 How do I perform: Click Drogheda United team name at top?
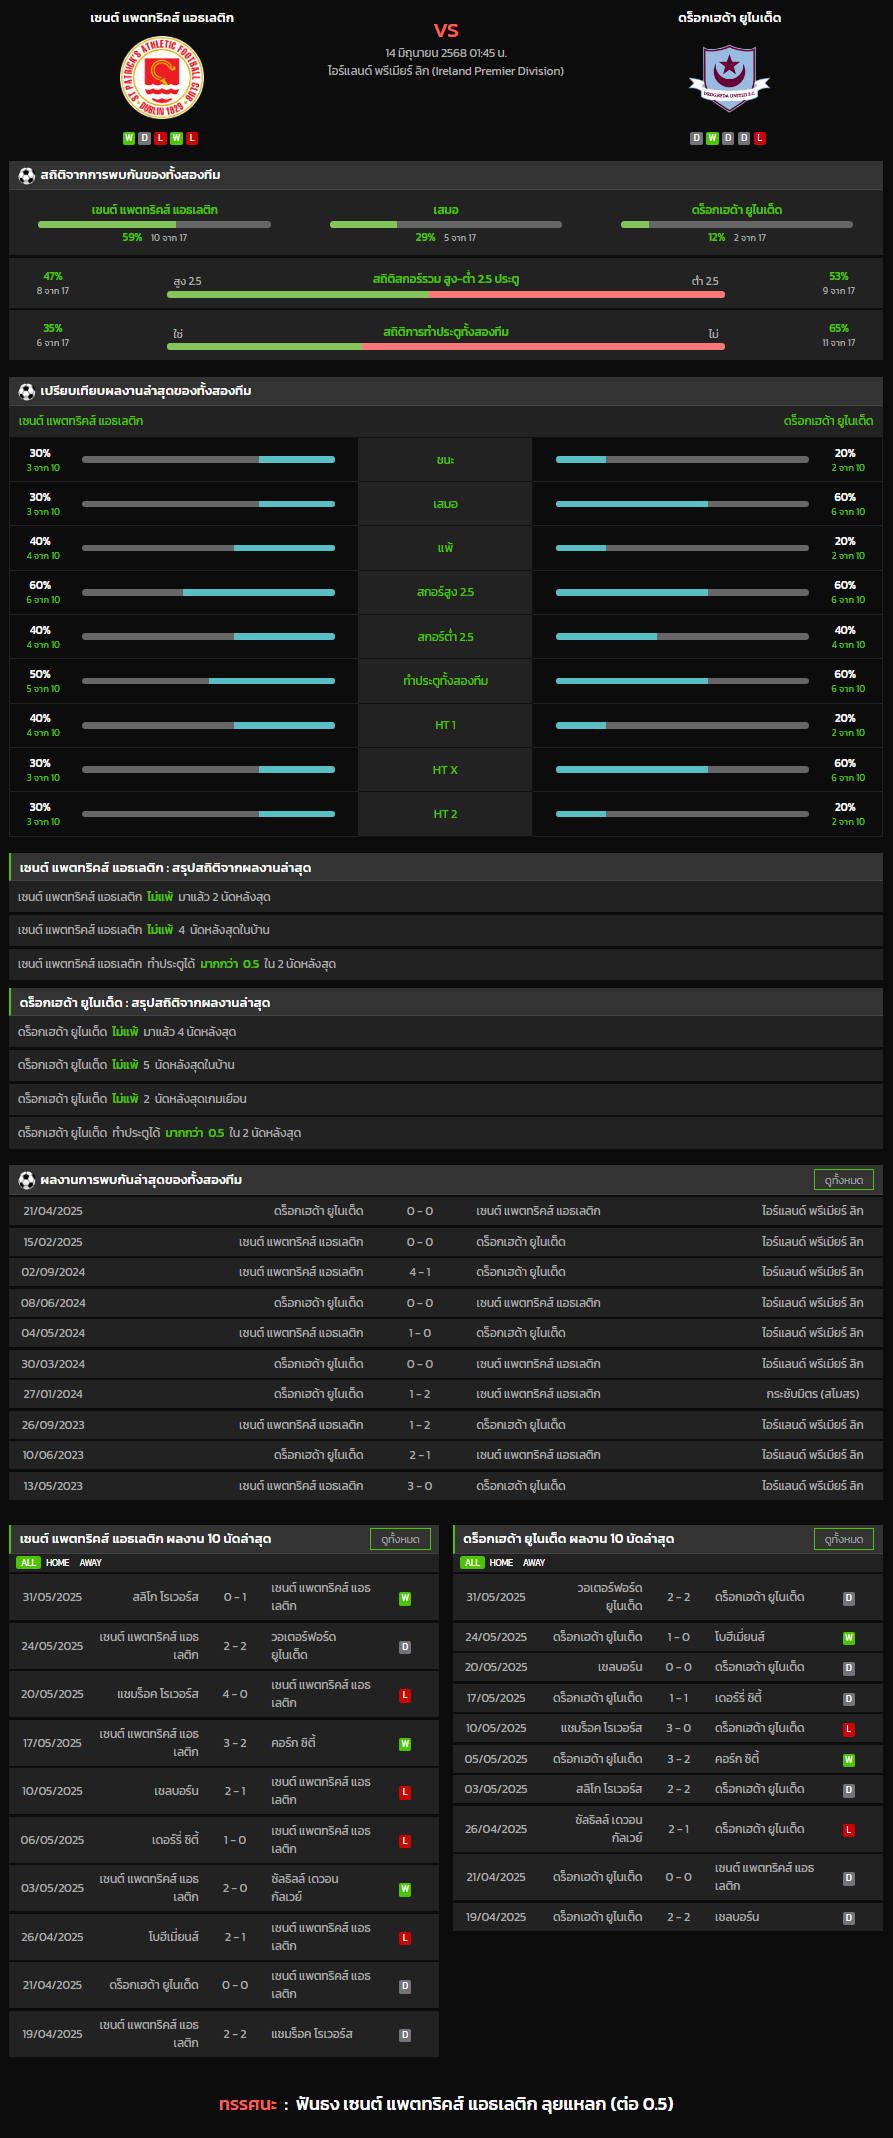[729, 18]
